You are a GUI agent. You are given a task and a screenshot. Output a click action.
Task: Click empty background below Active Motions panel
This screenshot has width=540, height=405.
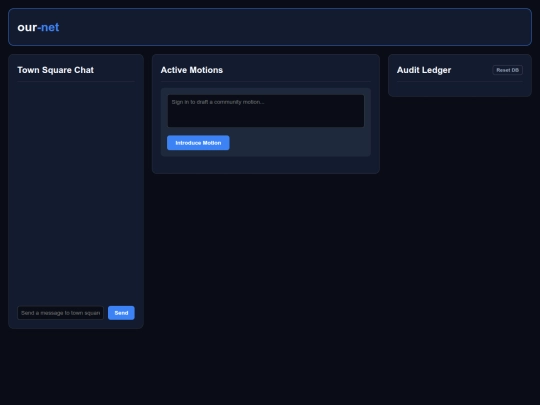click(266, 276)
